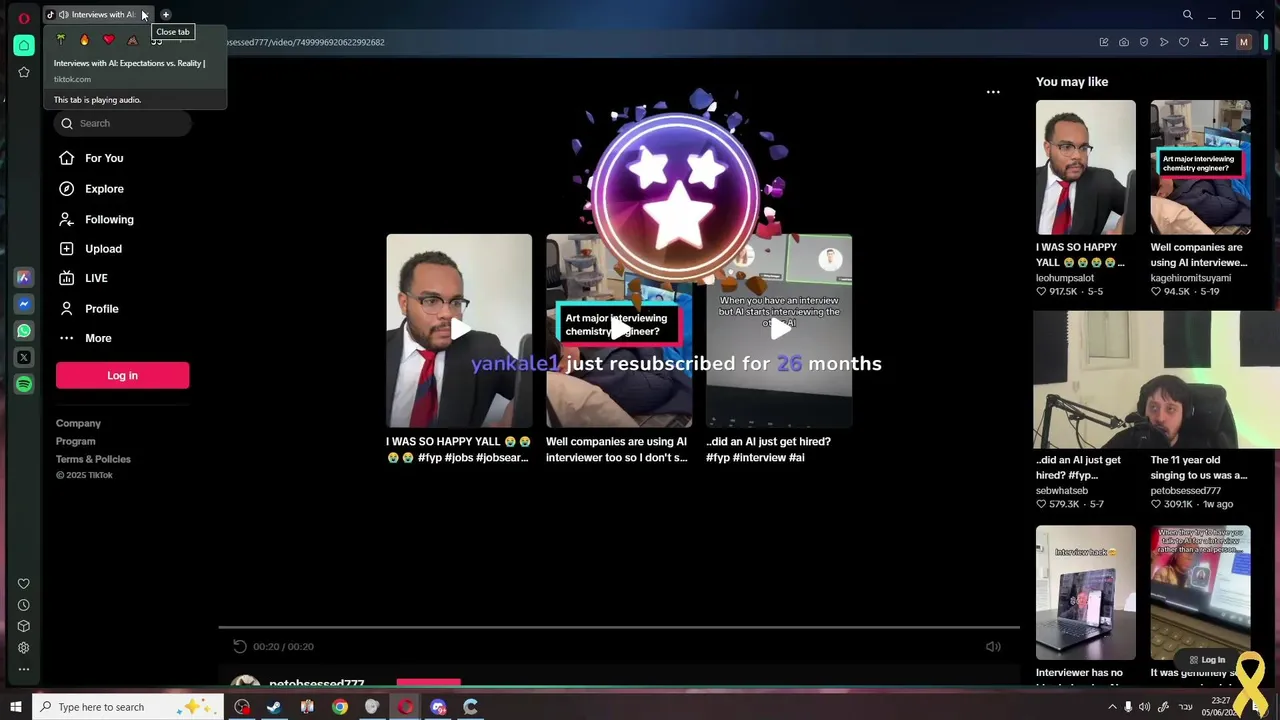Click the red Log in button
The image size is (1280, 720).
pos(122,375)
